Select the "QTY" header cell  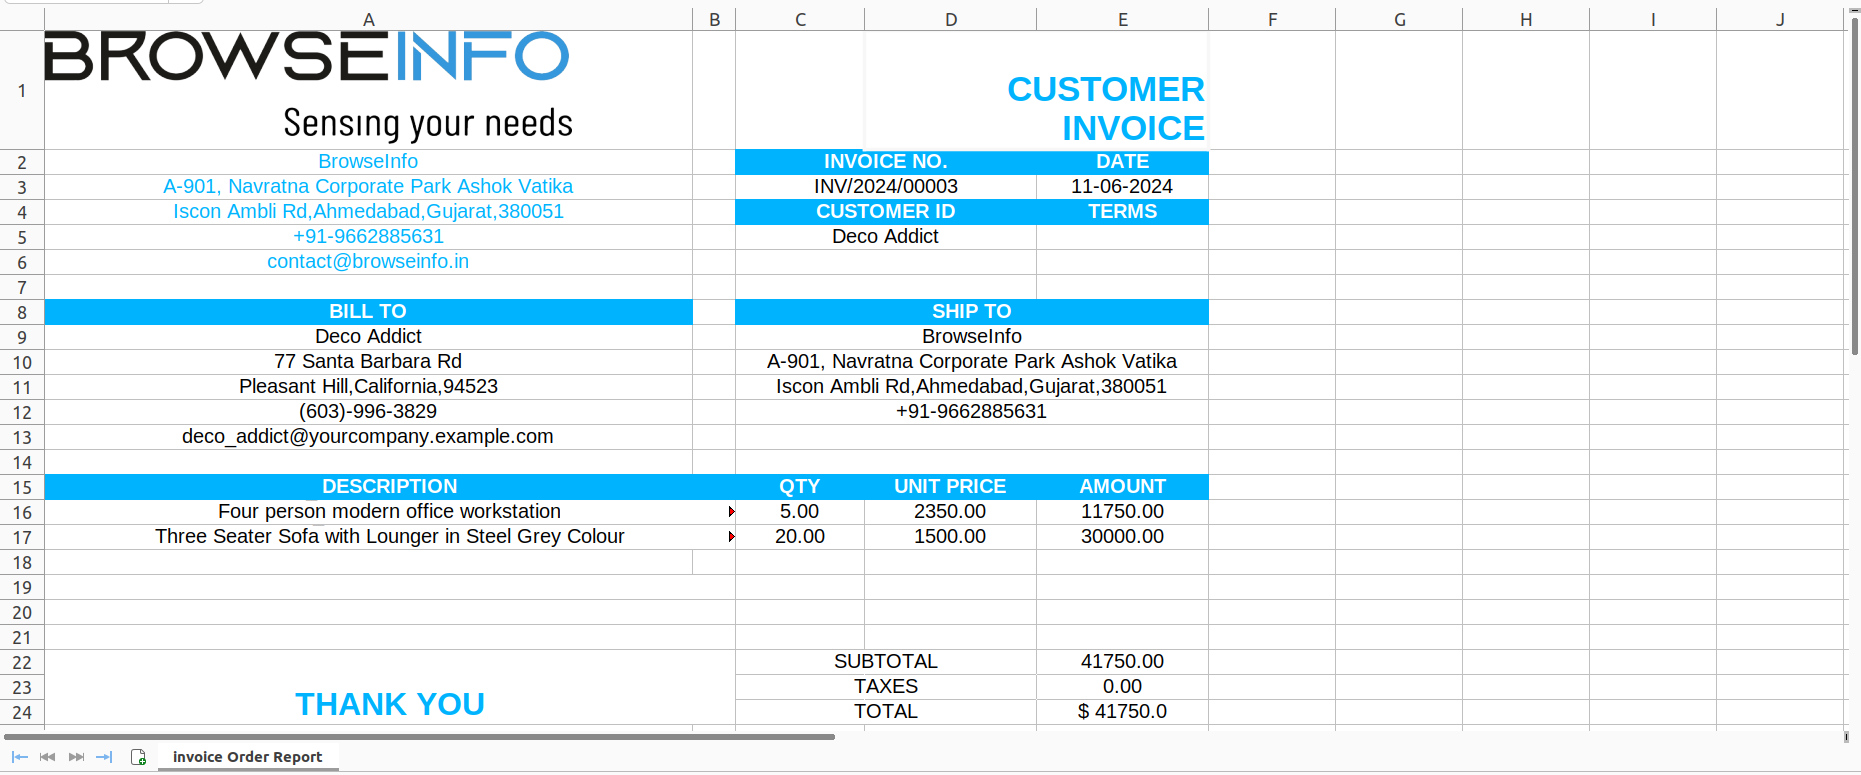click(x=800, y=487)
